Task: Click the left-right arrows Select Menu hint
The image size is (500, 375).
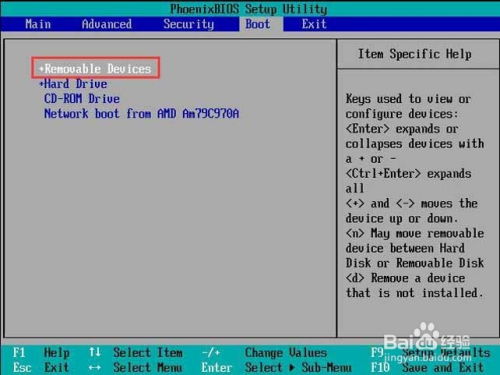Action: coord(136,367)
